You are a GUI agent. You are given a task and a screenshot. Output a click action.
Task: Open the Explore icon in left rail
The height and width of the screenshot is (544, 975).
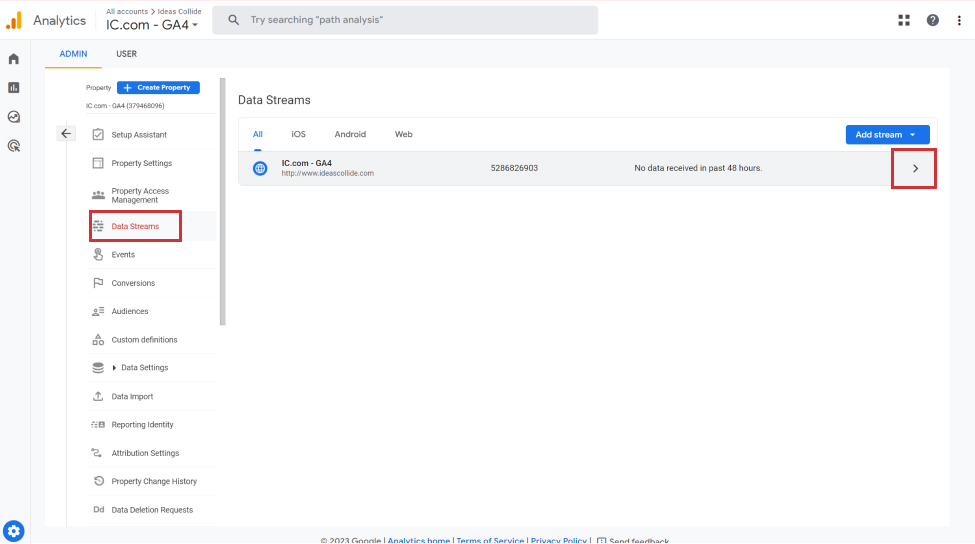point(14,117)
